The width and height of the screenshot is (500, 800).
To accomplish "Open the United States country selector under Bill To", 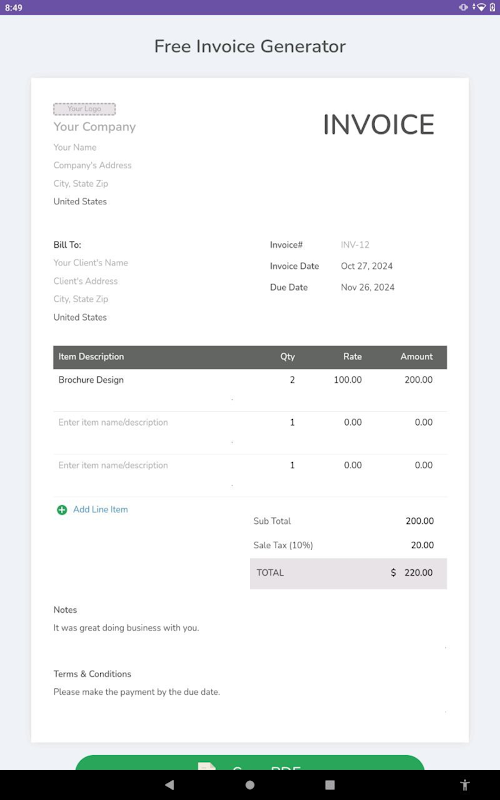I will pyautogui.click(x=80, y=317).
